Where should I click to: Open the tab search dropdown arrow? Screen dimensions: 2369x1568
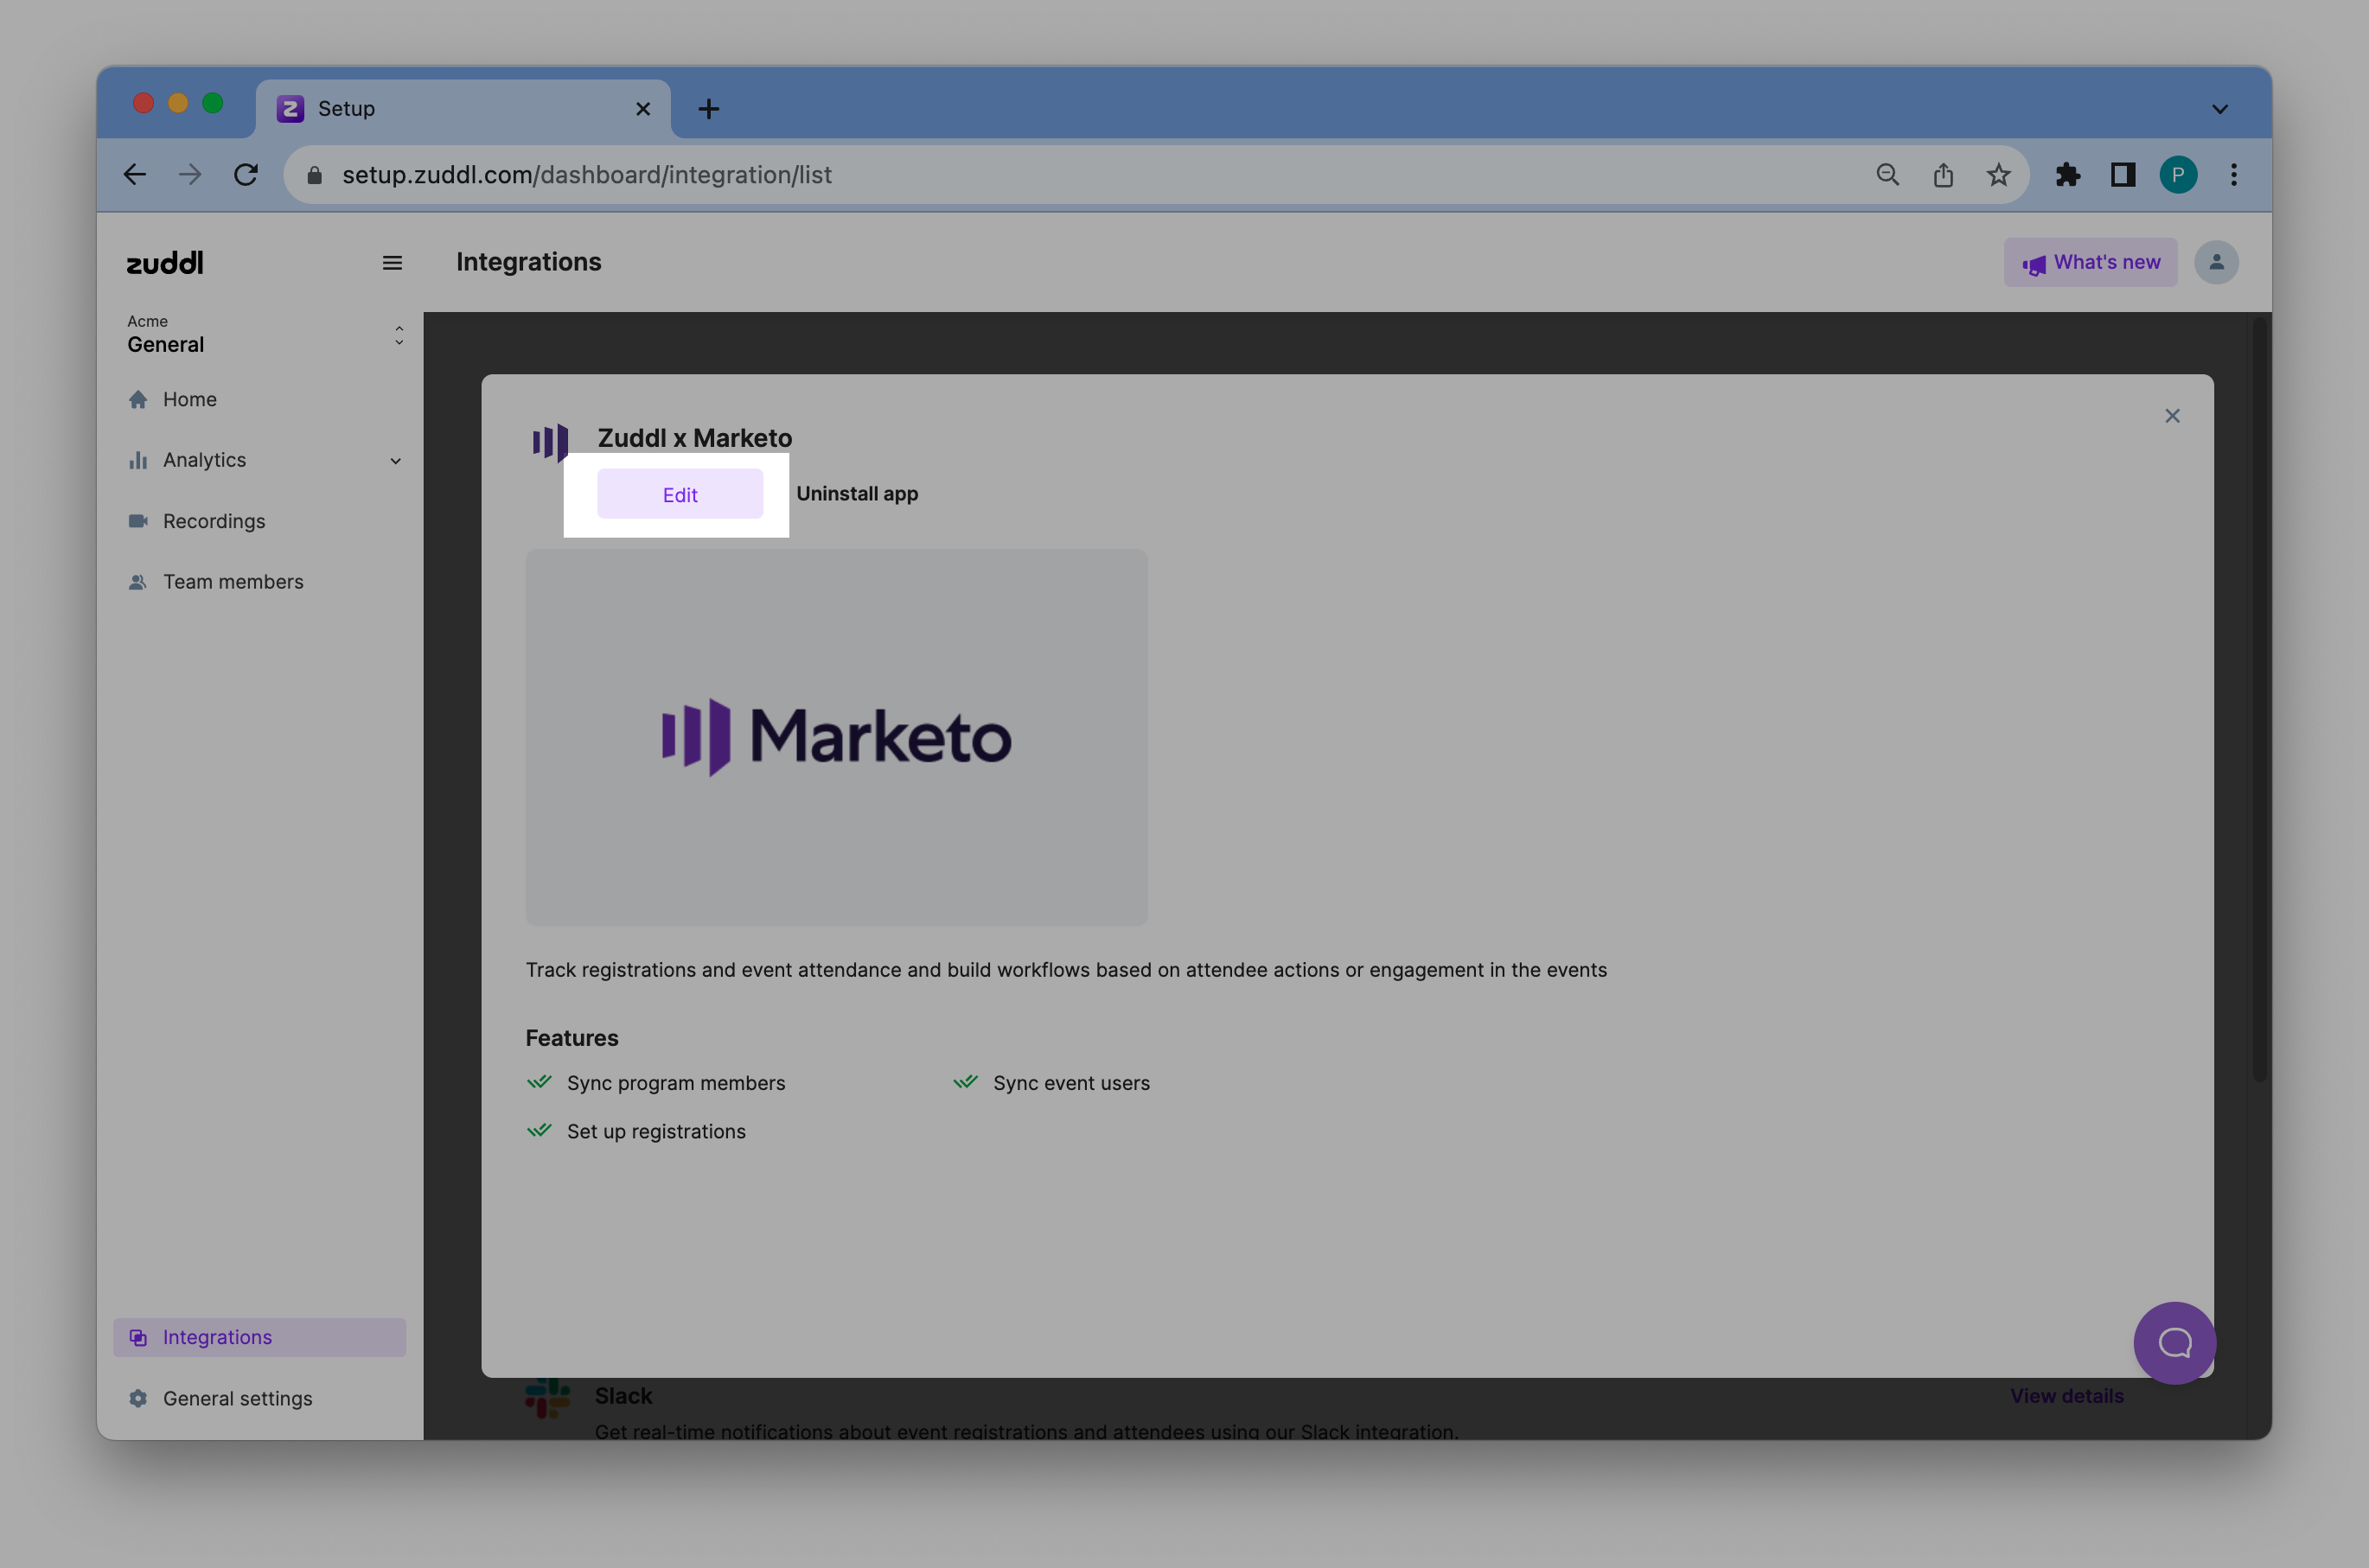[2219, 108]
